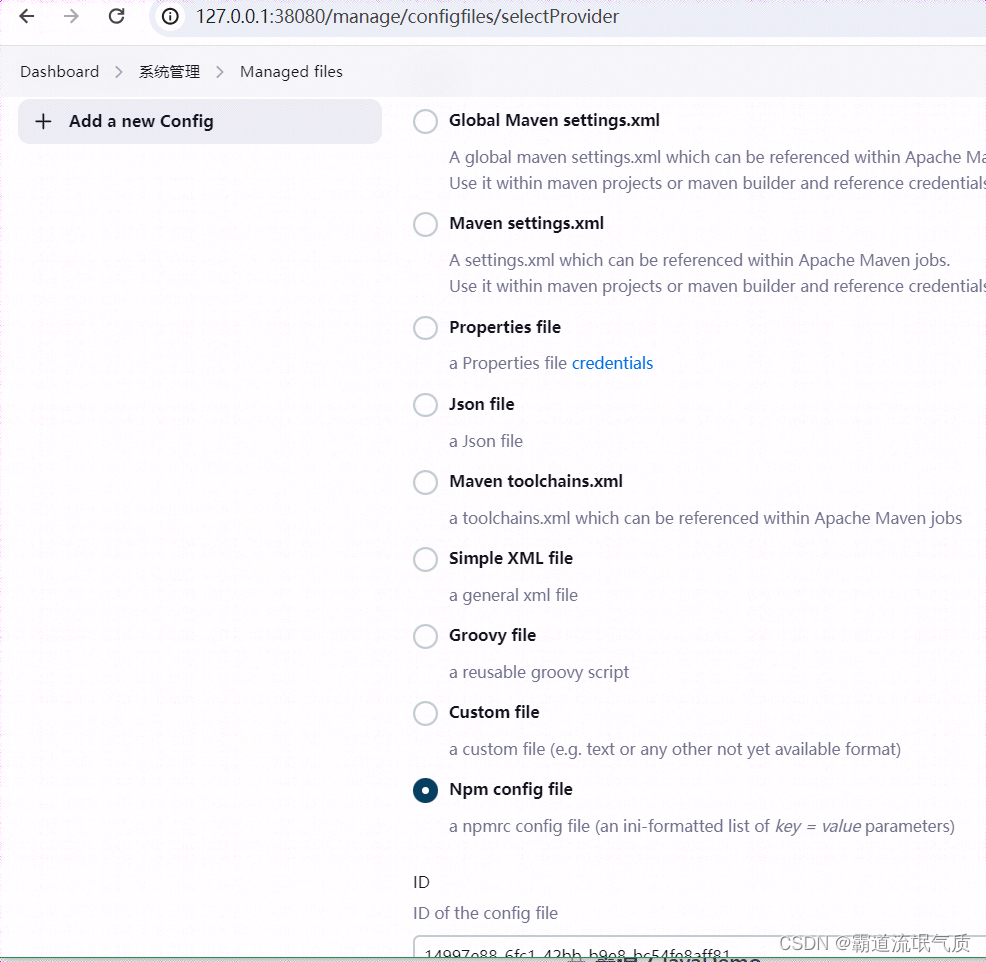The height and width of the screenshot is (962, 986).
Task: Open the credentials link
Action: 612,363
